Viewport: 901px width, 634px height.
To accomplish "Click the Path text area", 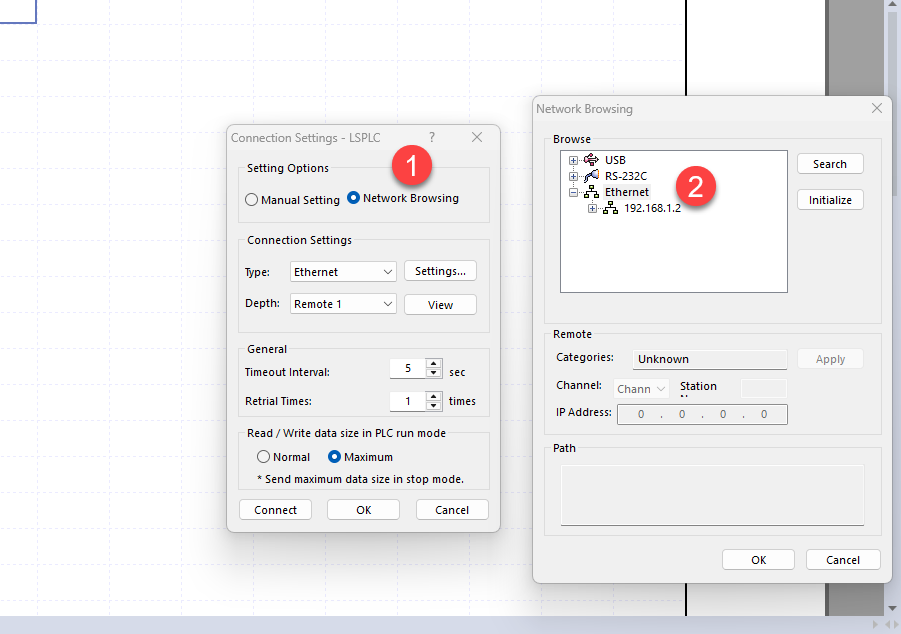I will pos(712,495).
